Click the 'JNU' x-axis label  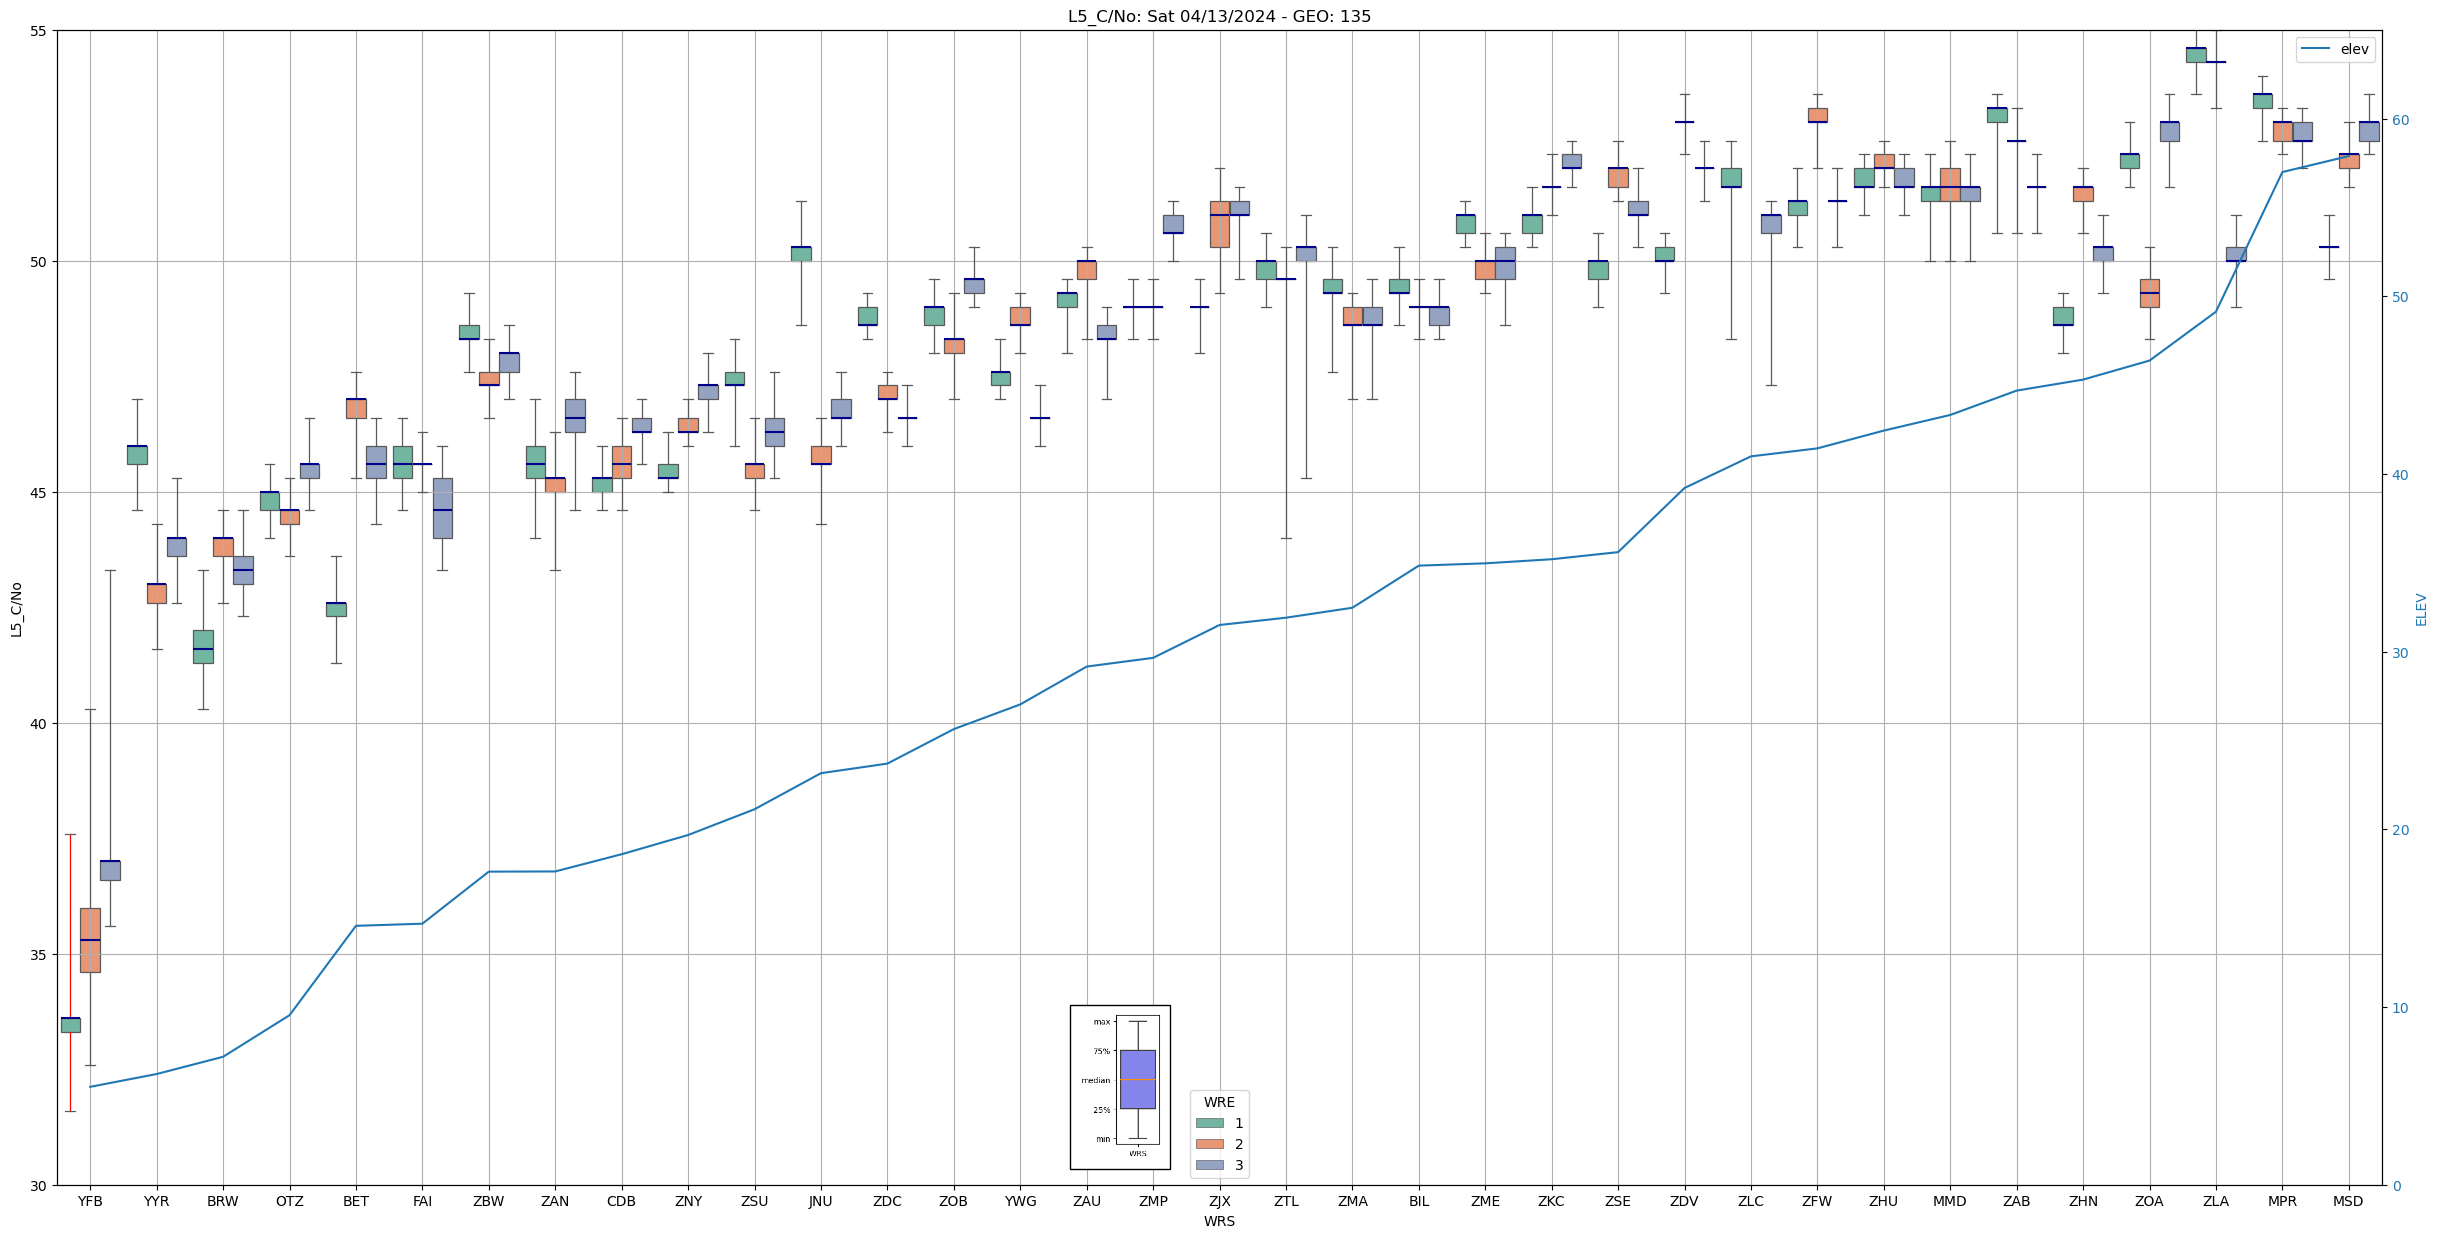(x=821, y=1202)
